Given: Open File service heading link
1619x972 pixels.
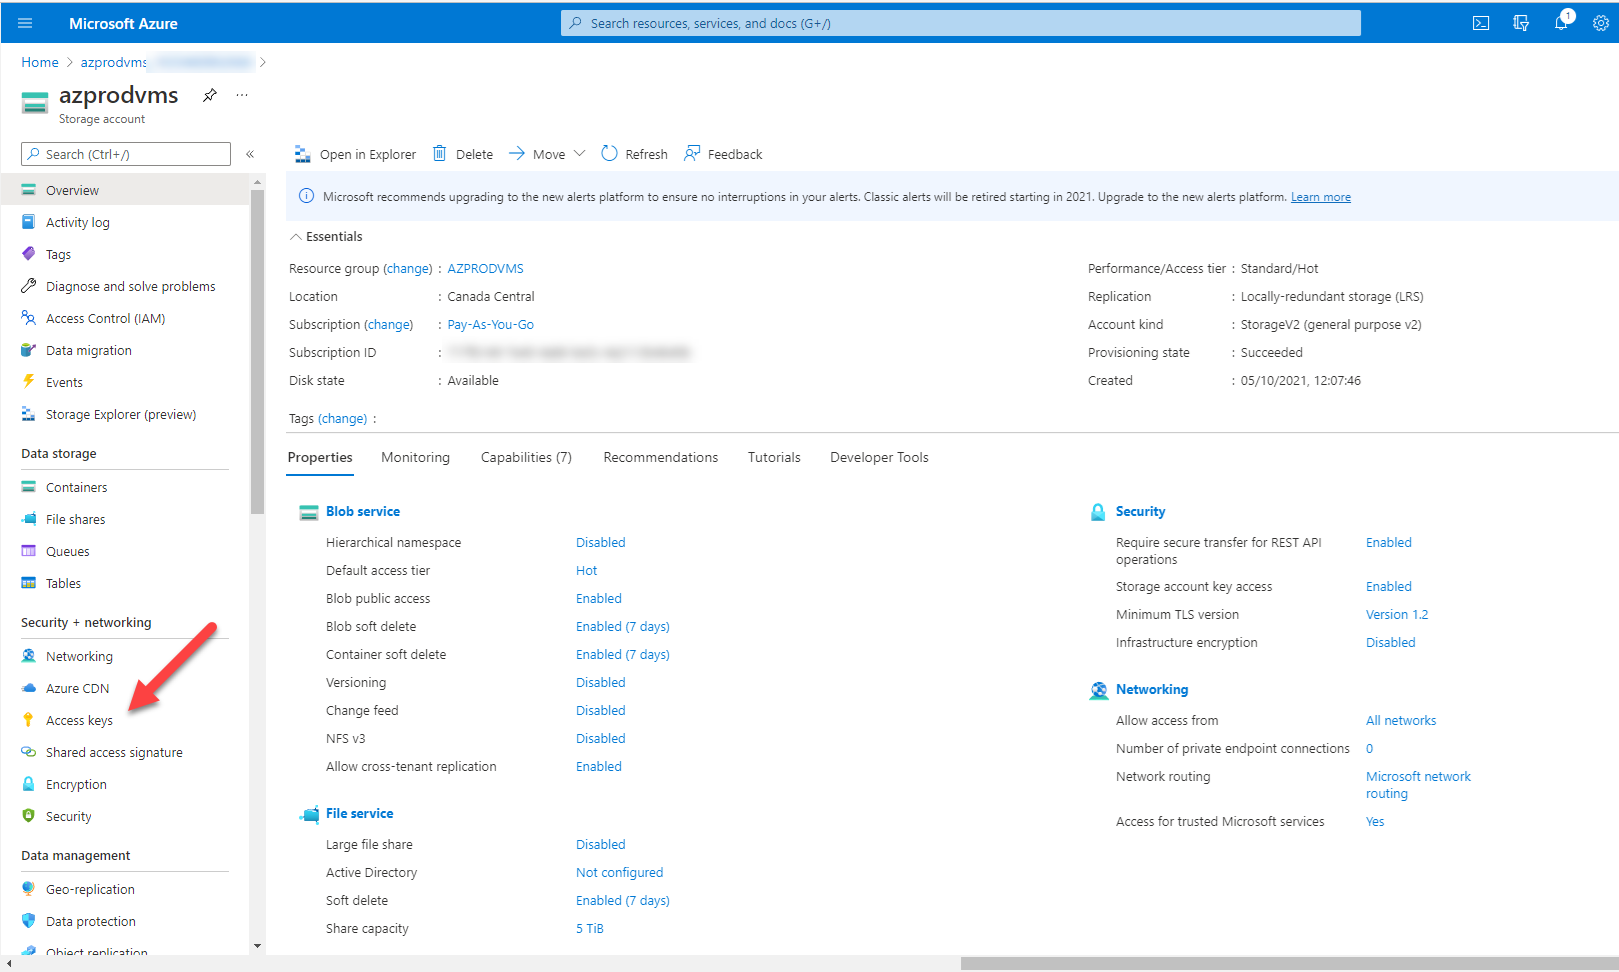Looking at the screenshot, I should [359, 813].
